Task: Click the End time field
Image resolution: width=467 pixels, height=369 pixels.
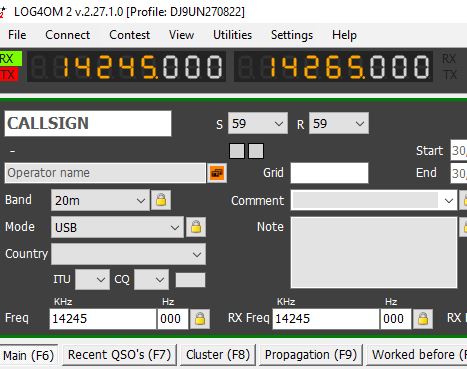Action: (459, 173)
